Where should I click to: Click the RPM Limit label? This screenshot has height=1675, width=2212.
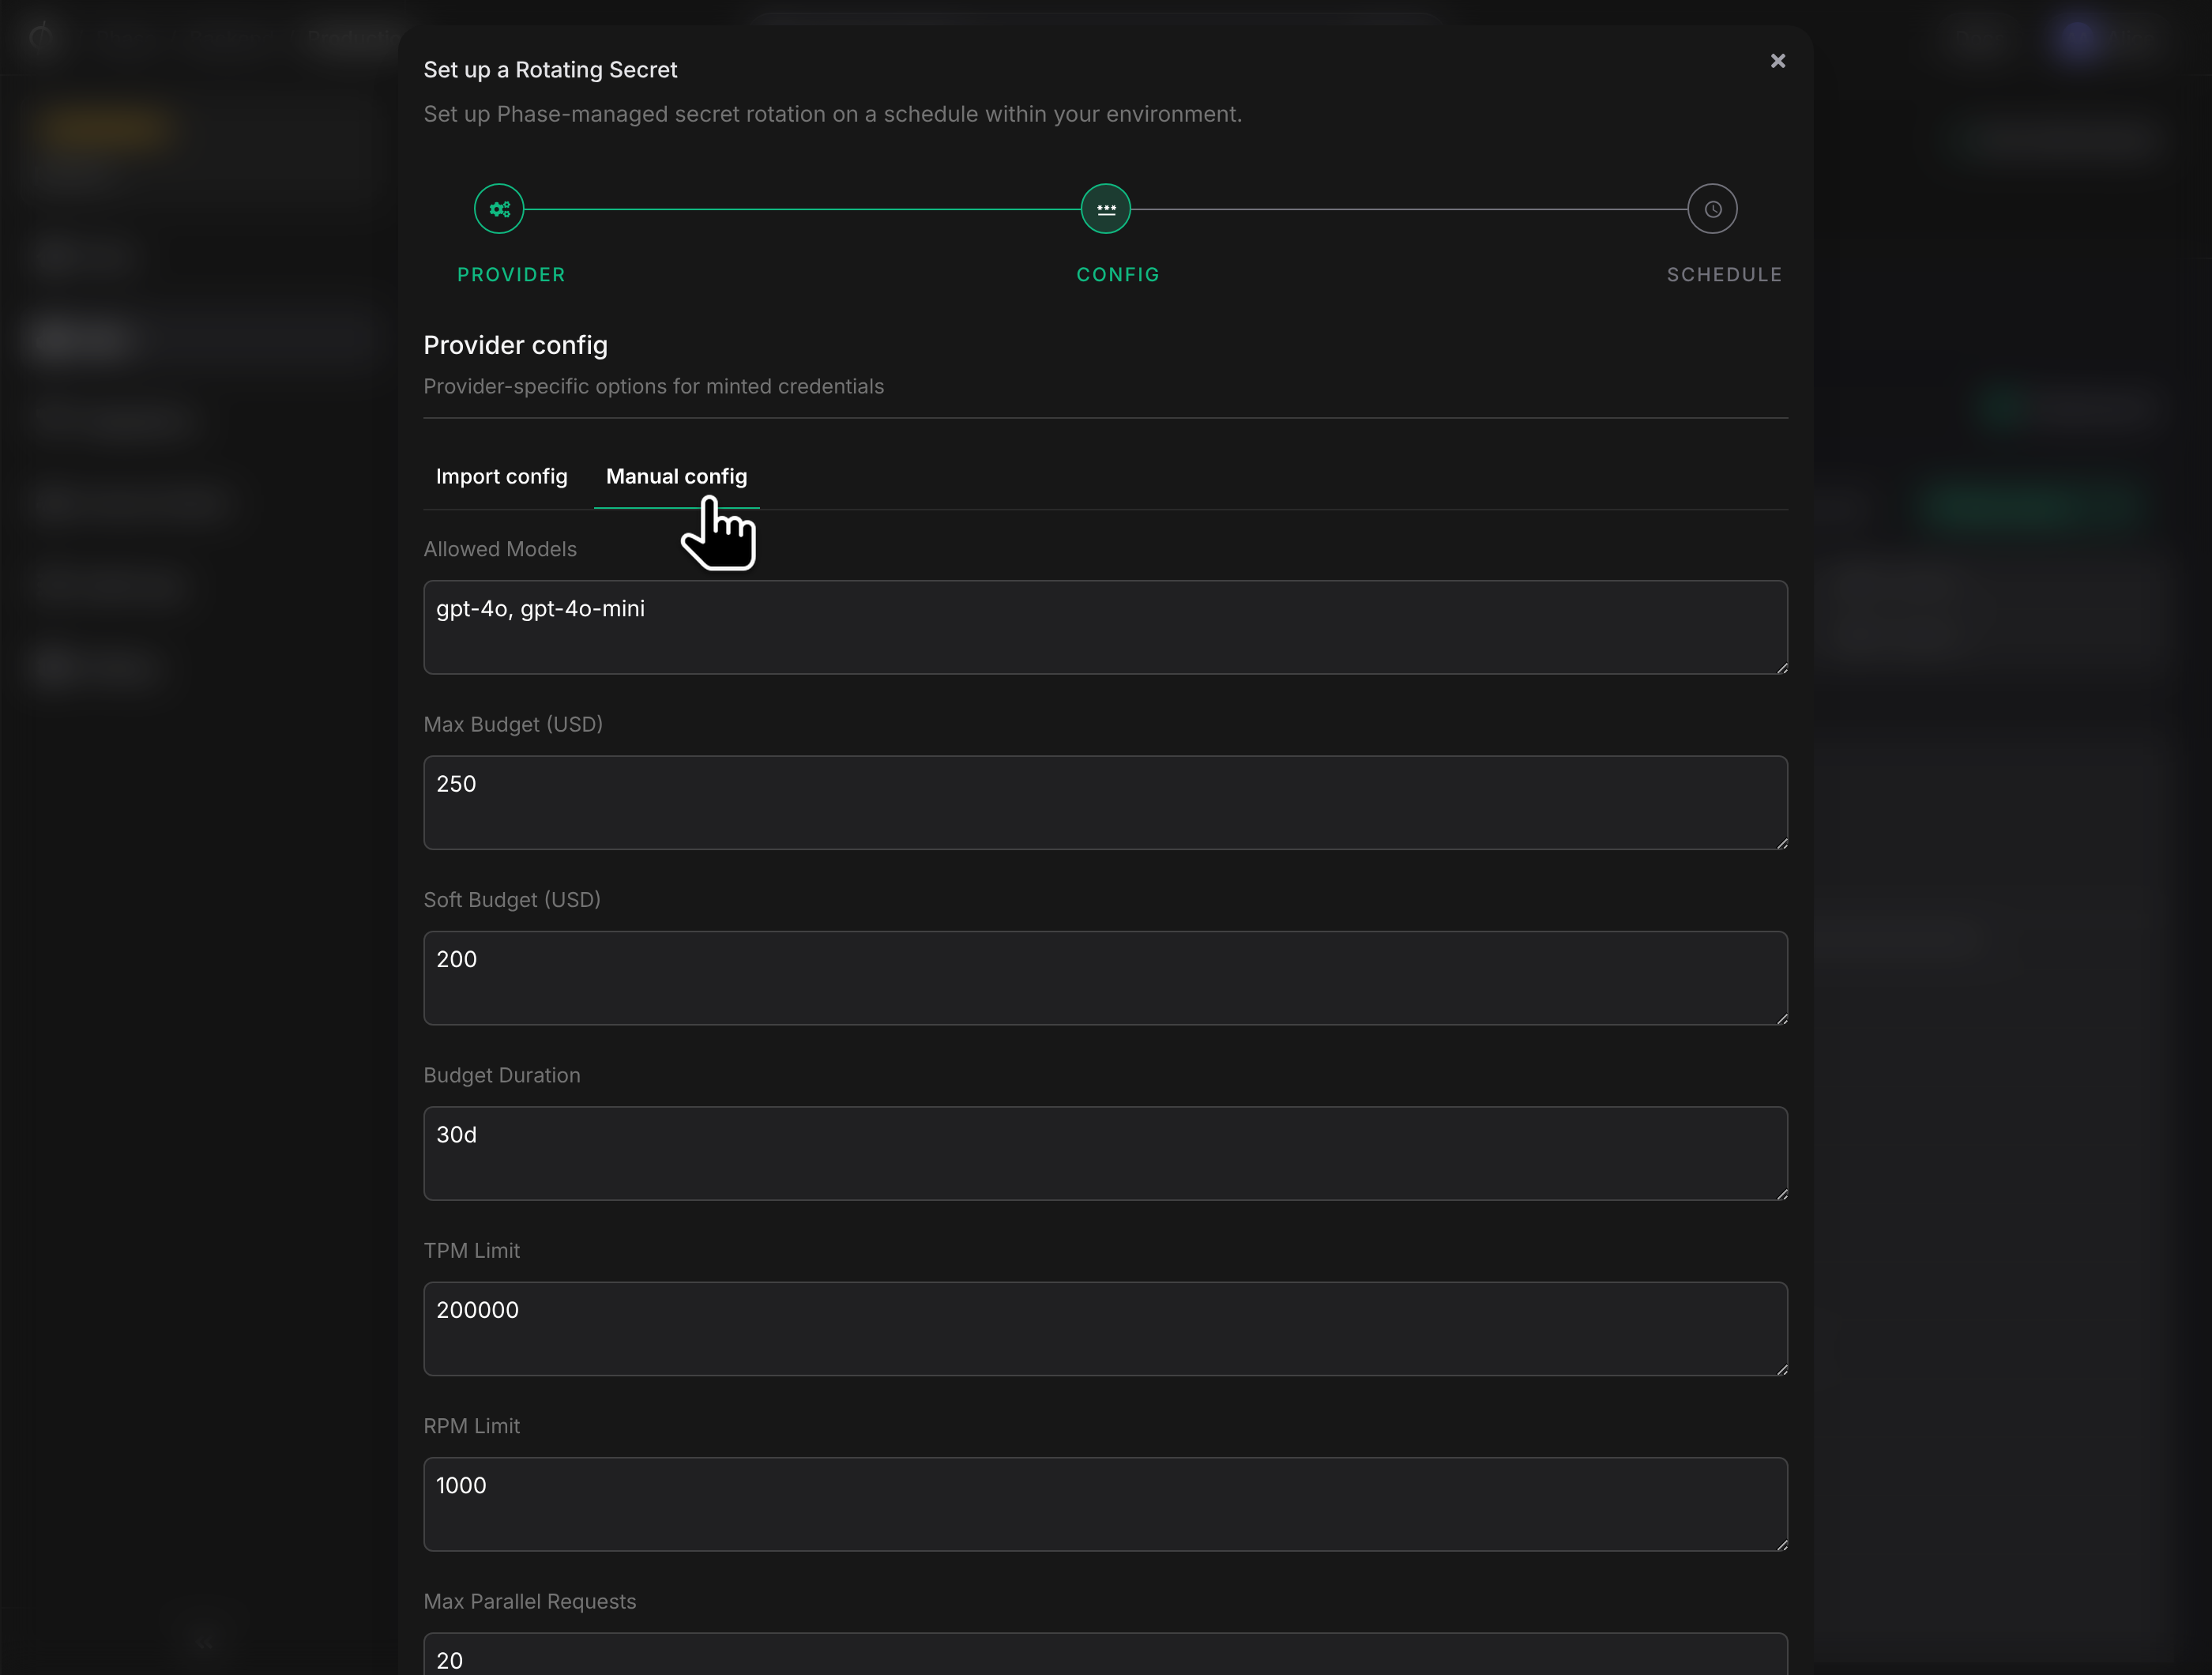[472, 1426]
